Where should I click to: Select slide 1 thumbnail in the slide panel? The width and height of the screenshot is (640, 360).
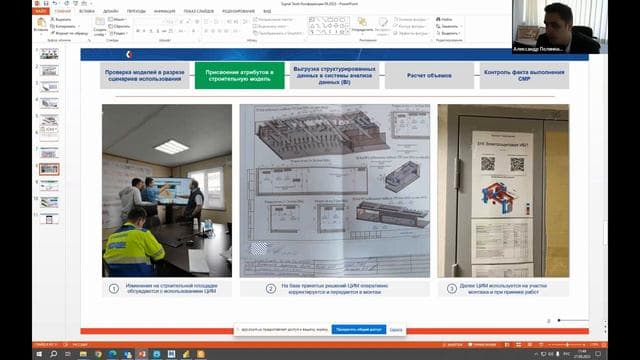(x=49, y=53)
